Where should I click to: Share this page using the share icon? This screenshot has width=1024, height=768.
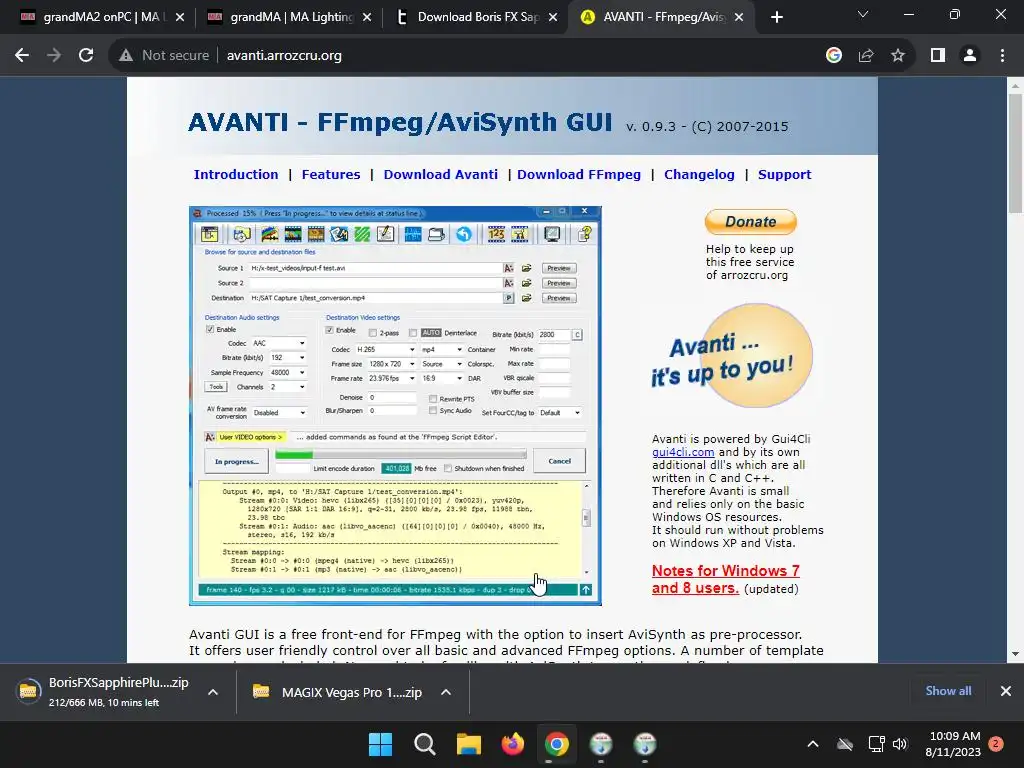click(x=866, y=56)
